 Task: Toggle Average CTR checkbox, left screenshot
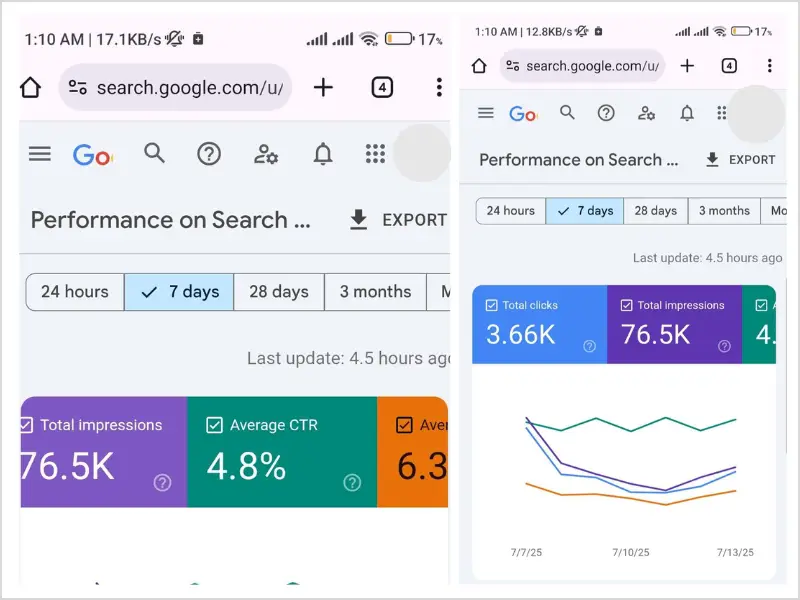tap(214, 425)
